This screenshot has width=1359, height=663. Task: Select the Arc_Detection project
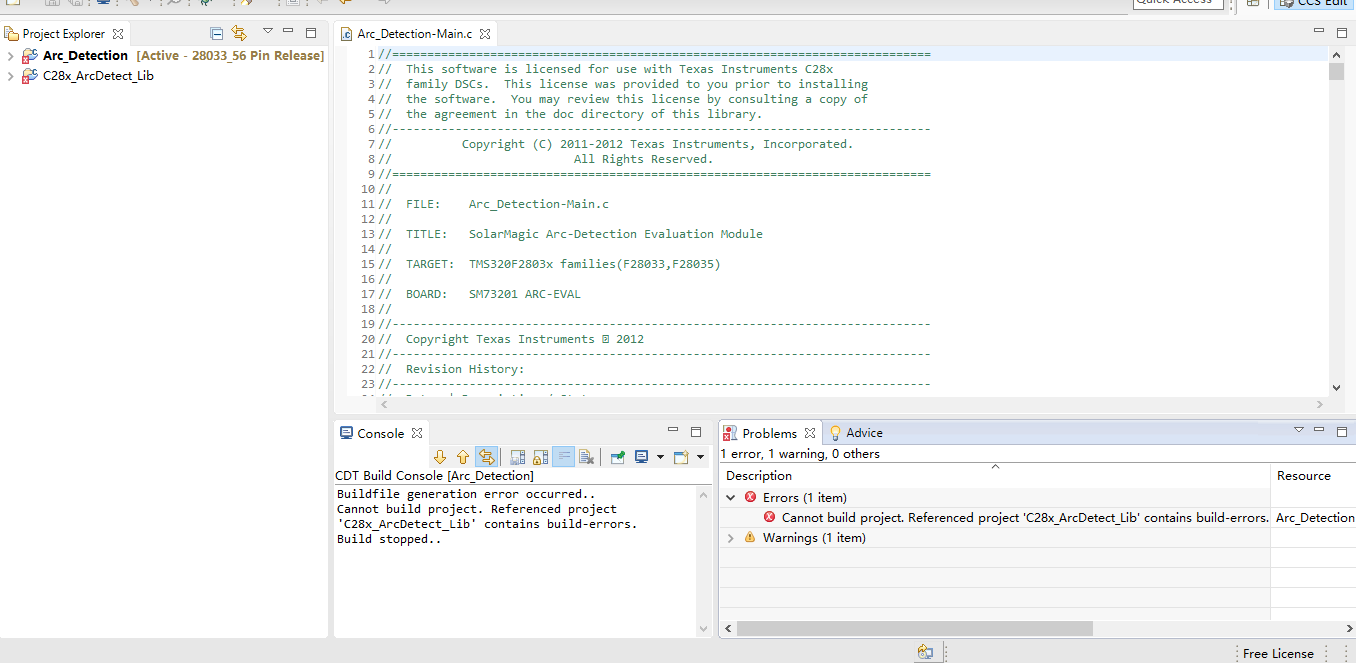tap(85, 55)
